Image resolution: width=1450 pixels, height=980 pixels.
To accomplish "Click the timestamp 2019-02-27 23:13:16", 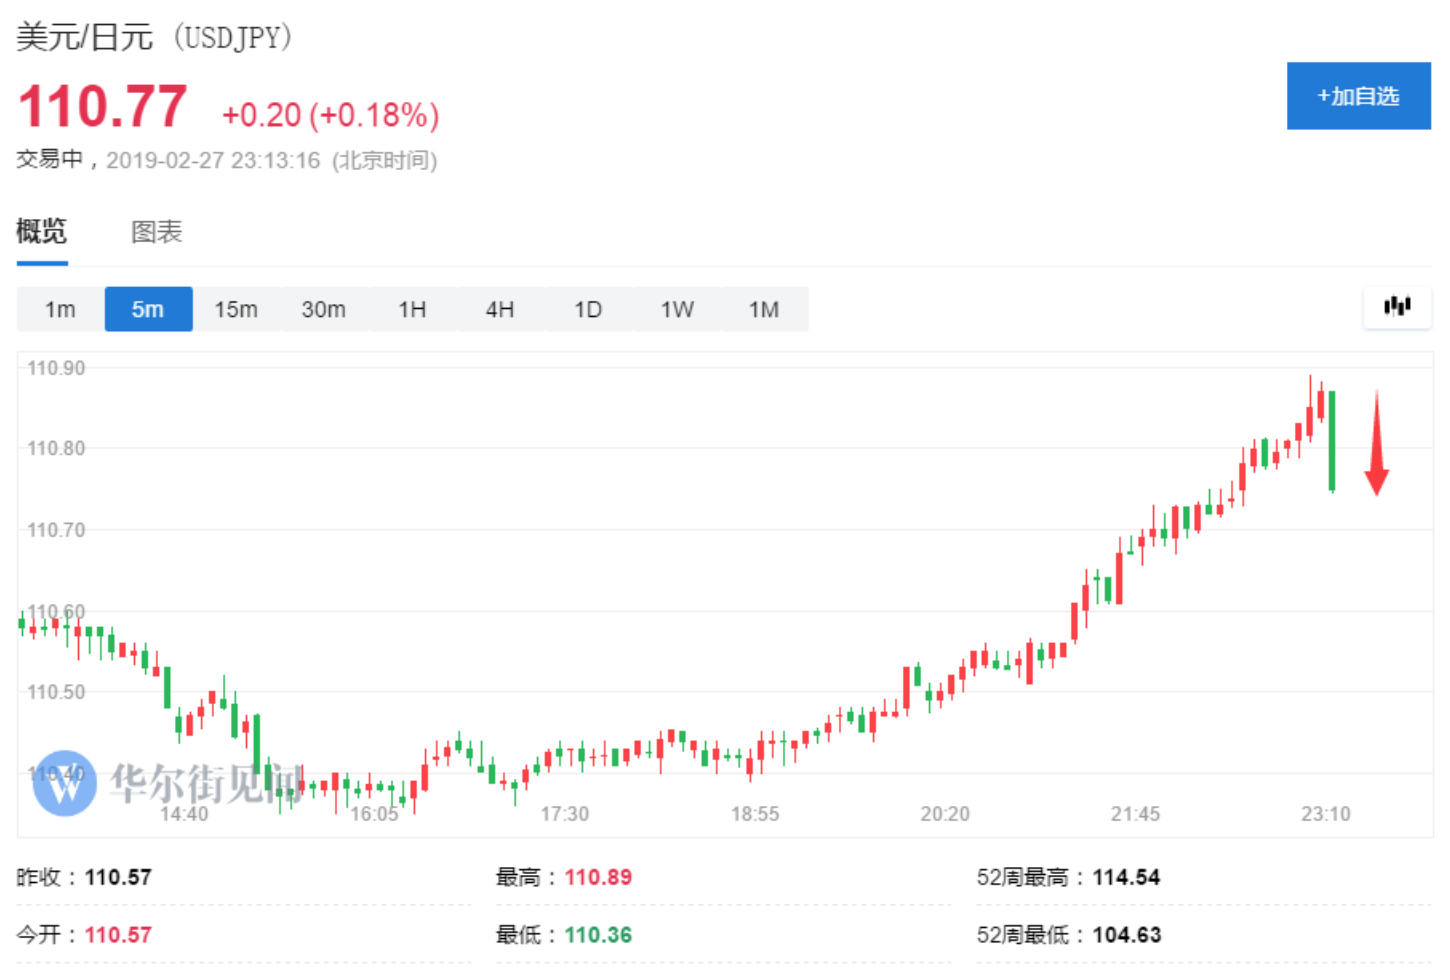I will 213,160.
